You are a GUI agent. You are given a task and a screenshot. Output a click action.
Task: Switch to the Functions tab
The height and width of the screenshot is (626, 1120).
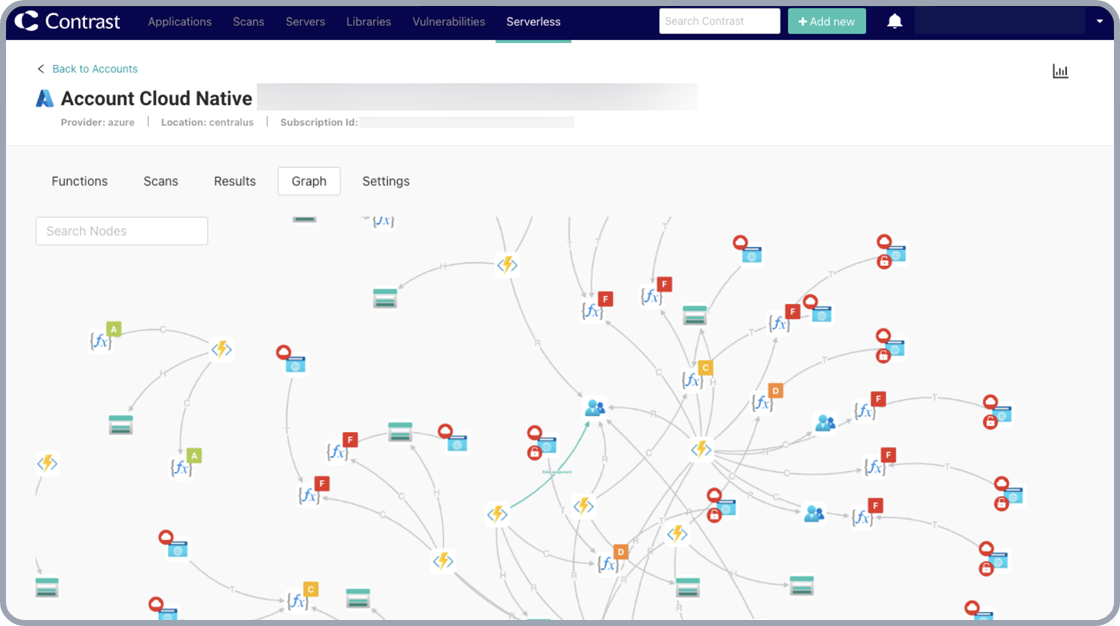tap(80, 181)
